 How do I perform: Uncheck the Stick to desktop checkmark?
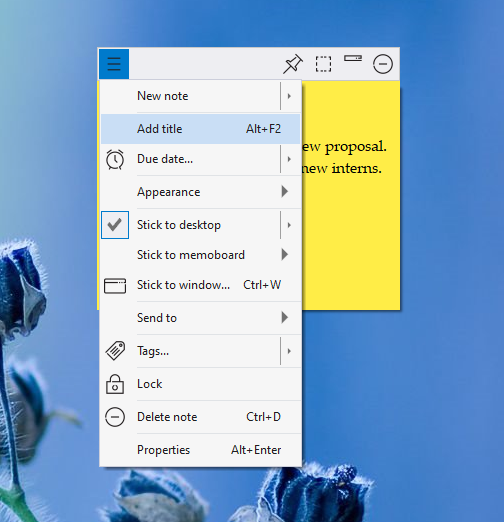[x=115, y=225]
